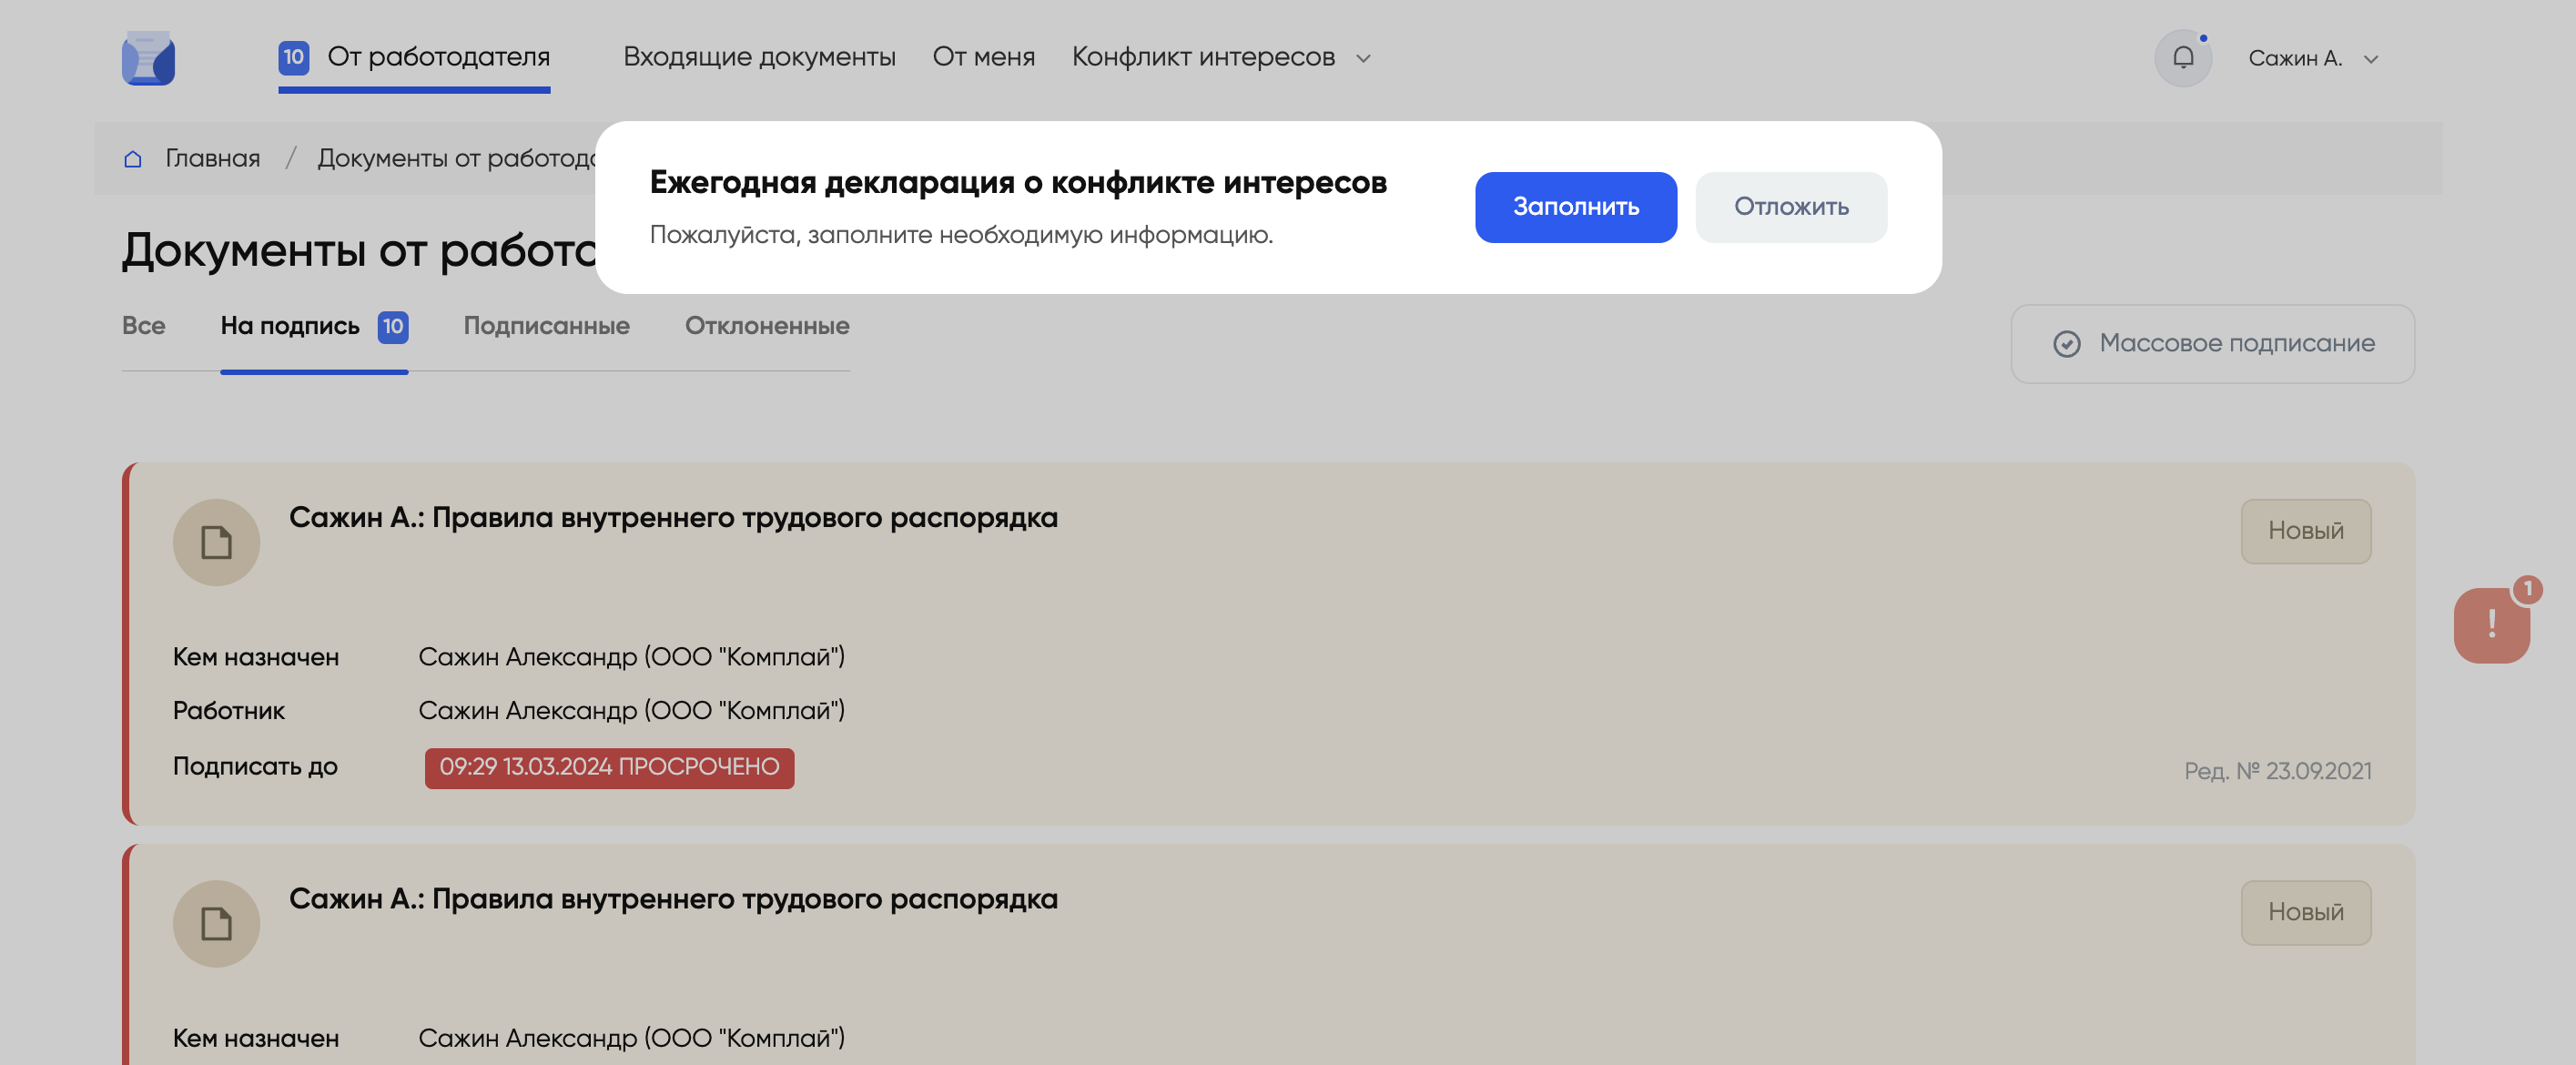Click second document's file icon

(216, 923)
